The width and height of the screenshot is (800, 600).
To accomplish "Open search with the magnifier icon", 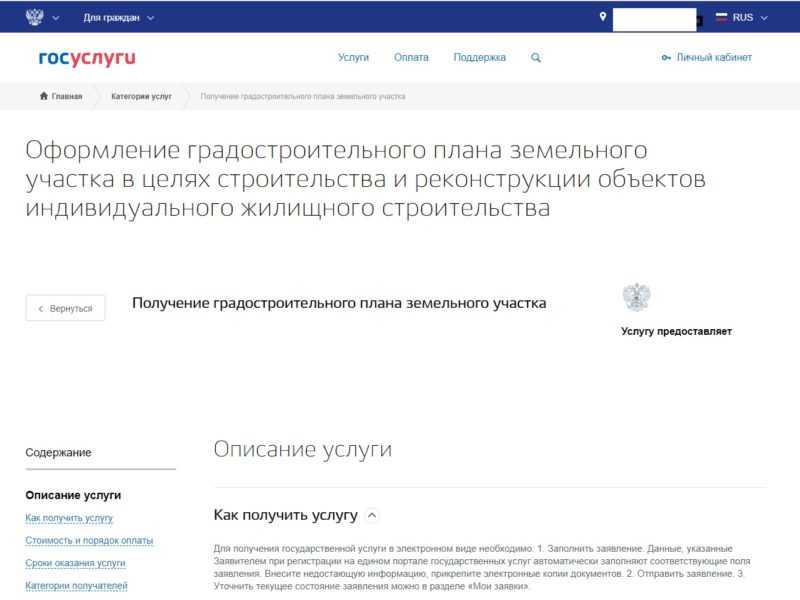I will (x=536, y=58).
